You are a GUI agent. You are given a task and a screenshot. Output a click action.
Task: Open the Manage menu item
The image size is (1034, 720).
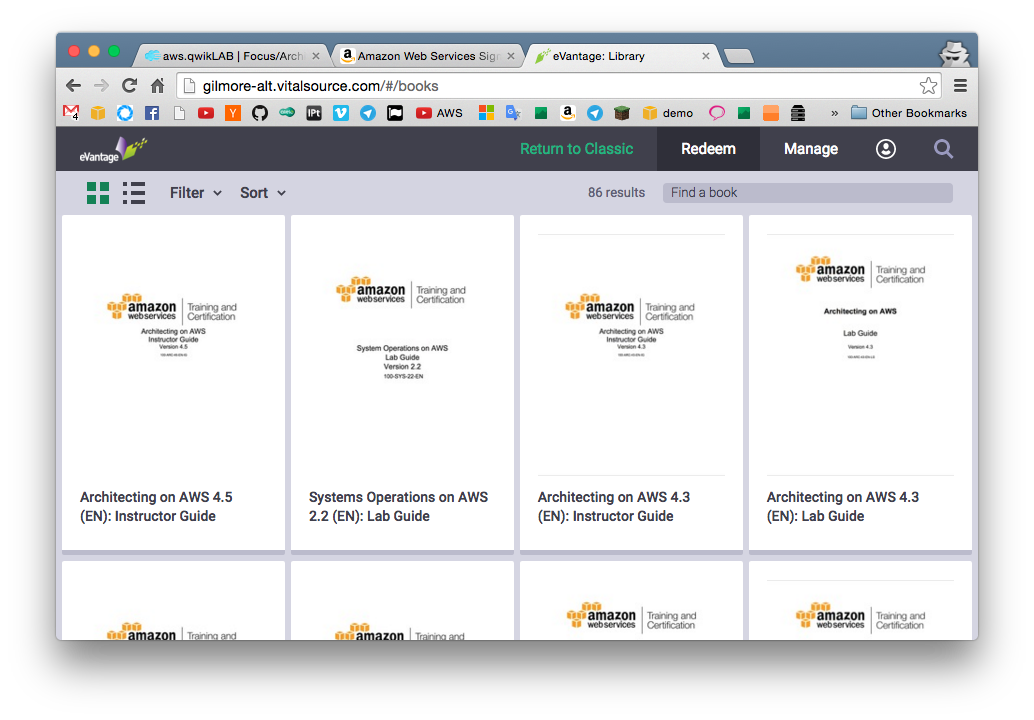(810, 149)
